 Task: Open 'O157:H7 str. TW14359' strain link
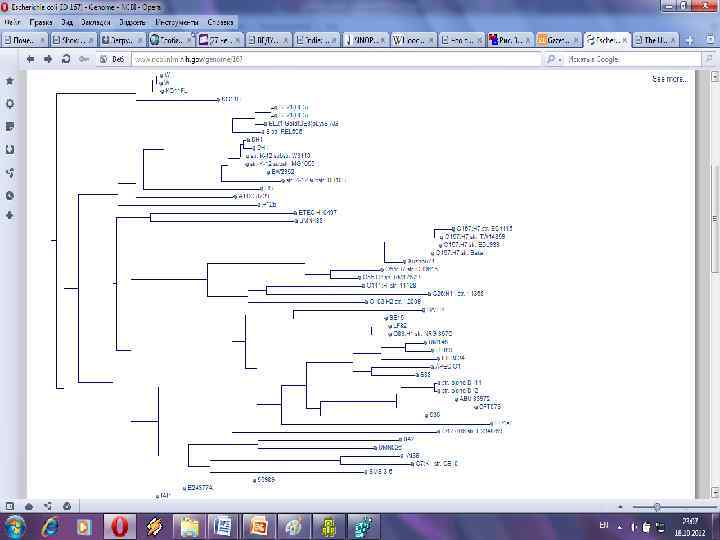pos(474,236)
